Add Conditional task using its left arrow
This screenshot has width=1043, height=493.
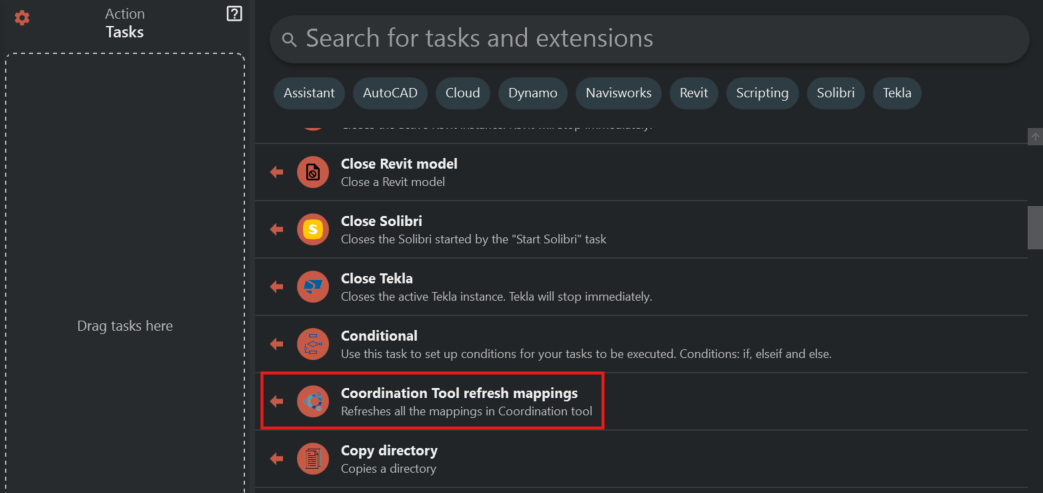point(277,344)
